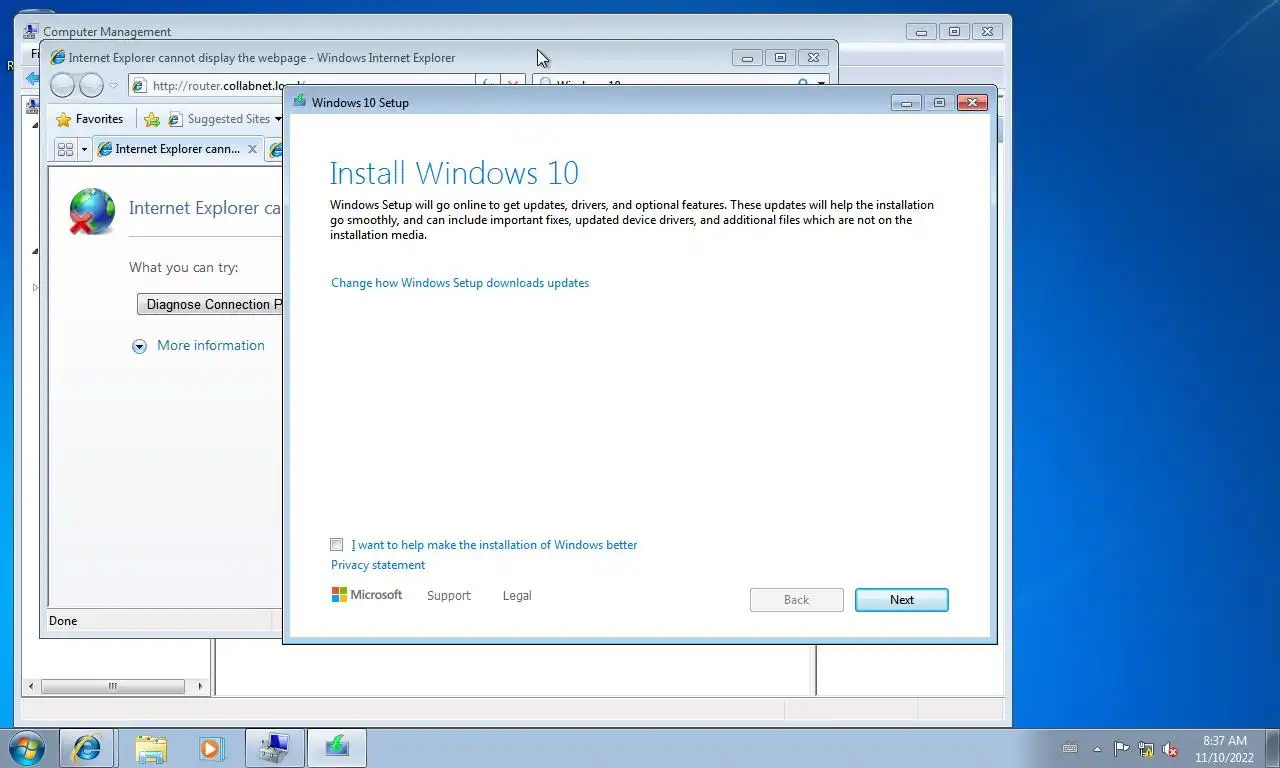
Task: Click the Computer Management title bar icon
Action: (30, 31)
